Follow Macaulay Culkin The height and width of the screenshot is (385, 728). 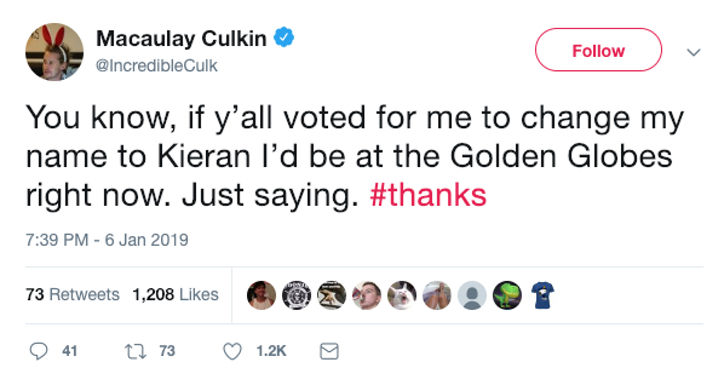pos(598,50)
